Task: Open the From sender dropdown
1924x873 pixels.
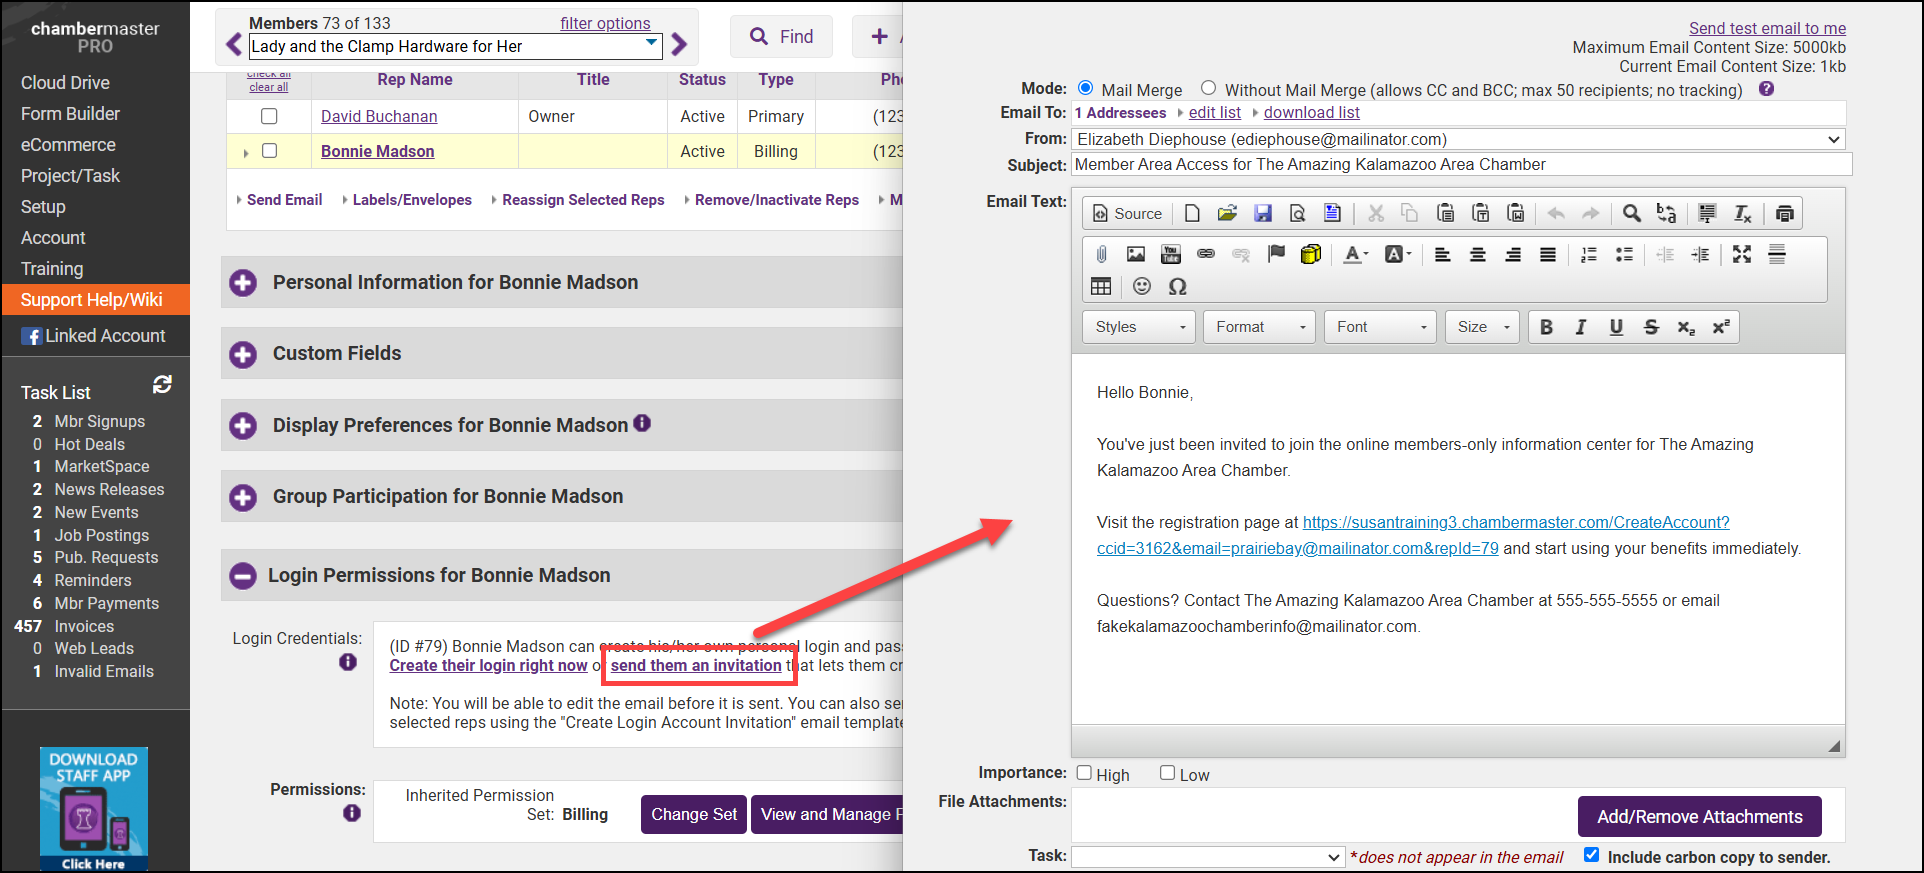Action: click(1458, 139)
